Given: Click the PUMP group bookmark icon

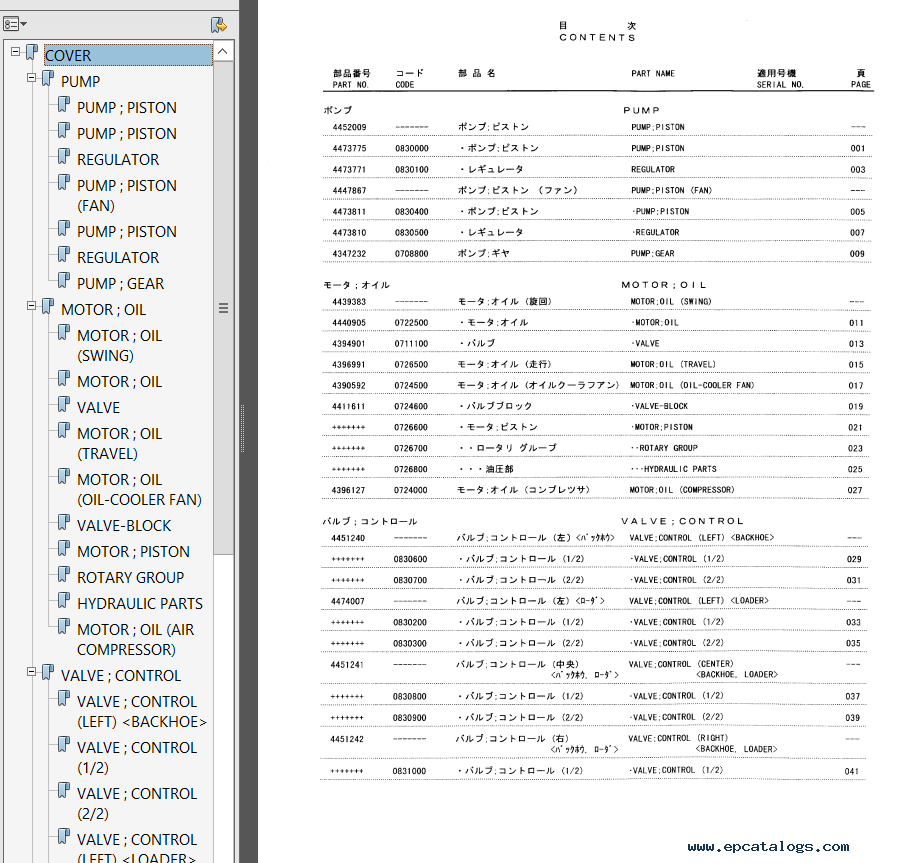Looking at the screenshot, I should point(48,79).
